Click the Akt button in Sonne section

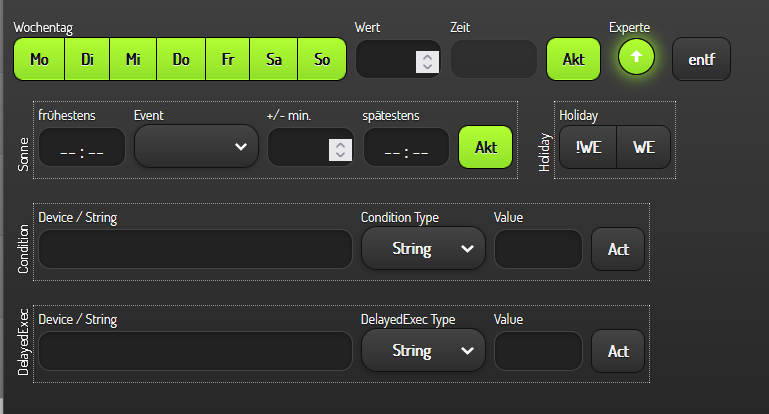486,147
